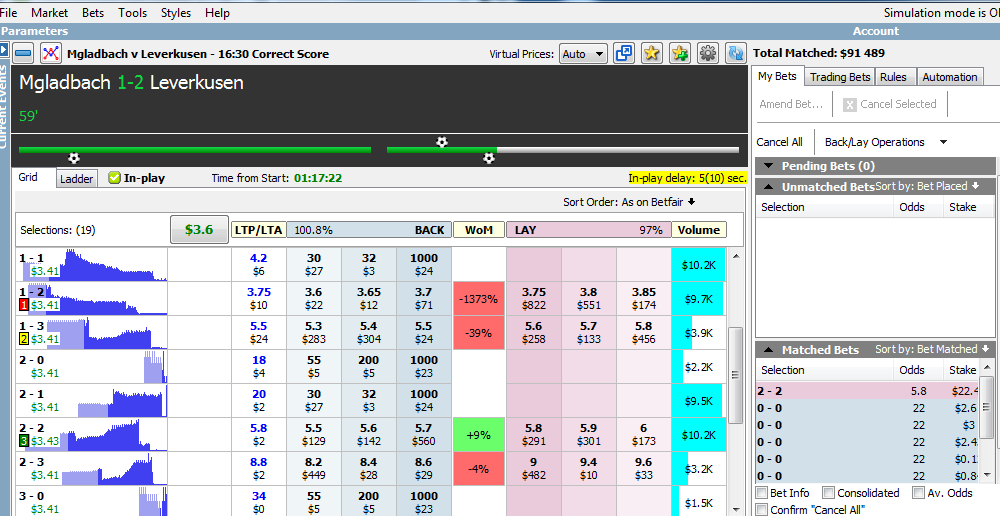Image resolution: width=1000 pixels, height=516 pixels.
Task: Back 2 - 2 at 5.7 price cell
Action: point(423,434)
